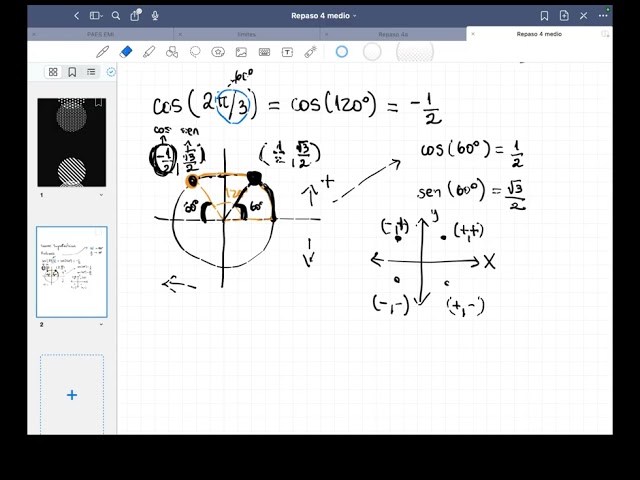The width and height of the screenshot is (640, 480).
Task: Select the Lasso selection tool
Action: pyautogui.click(x=195, y=52)
